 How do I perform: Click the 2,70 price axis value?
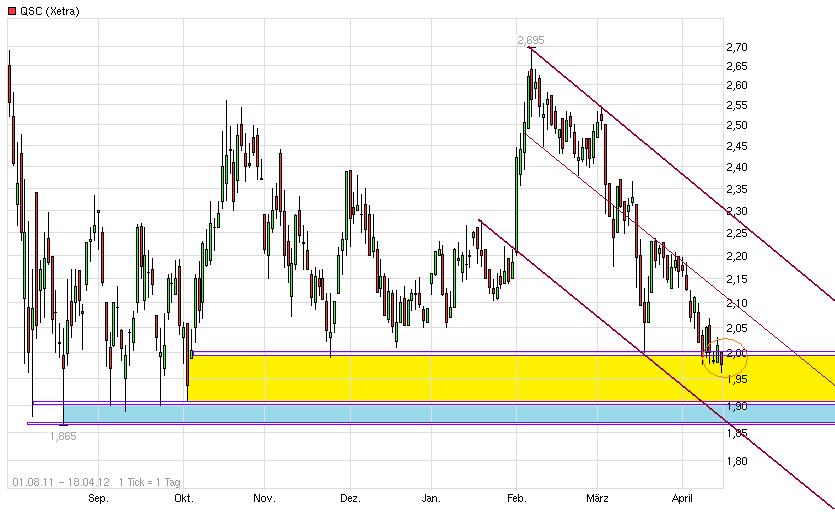[x=737, y=47]
